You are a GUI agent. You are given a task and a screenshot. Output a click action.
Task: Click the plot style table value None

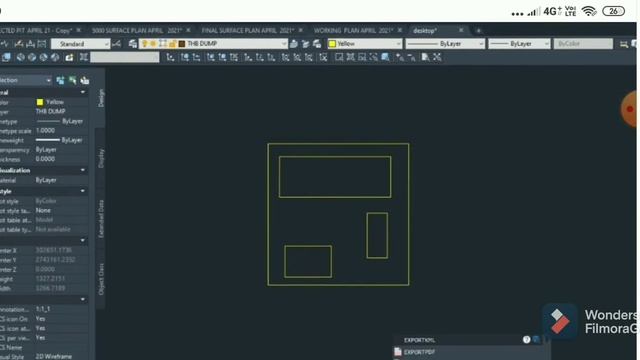click(43, 211)
